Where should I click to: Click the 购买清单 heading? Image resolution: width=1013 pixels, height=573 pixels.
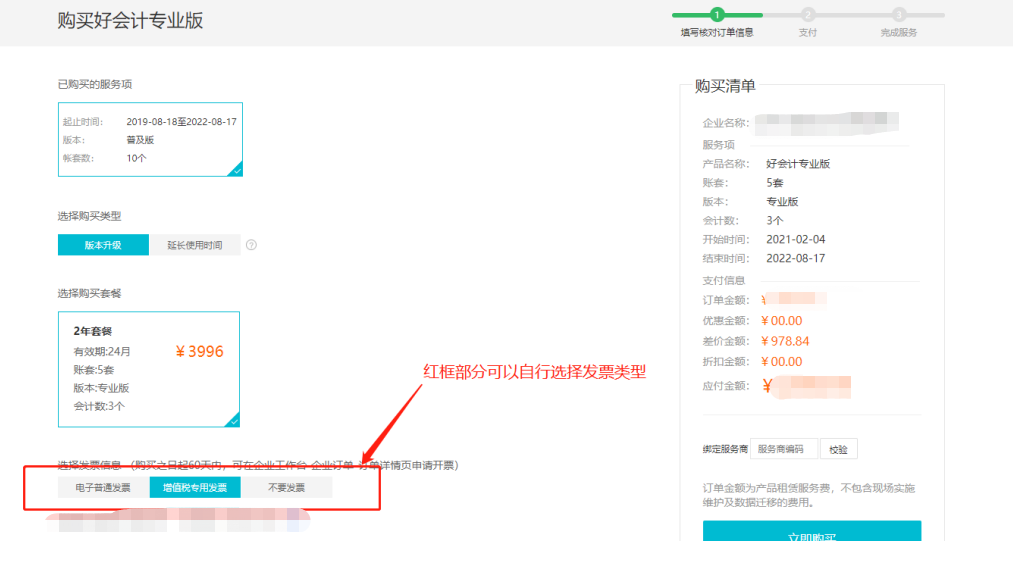[x=725, y=86]
